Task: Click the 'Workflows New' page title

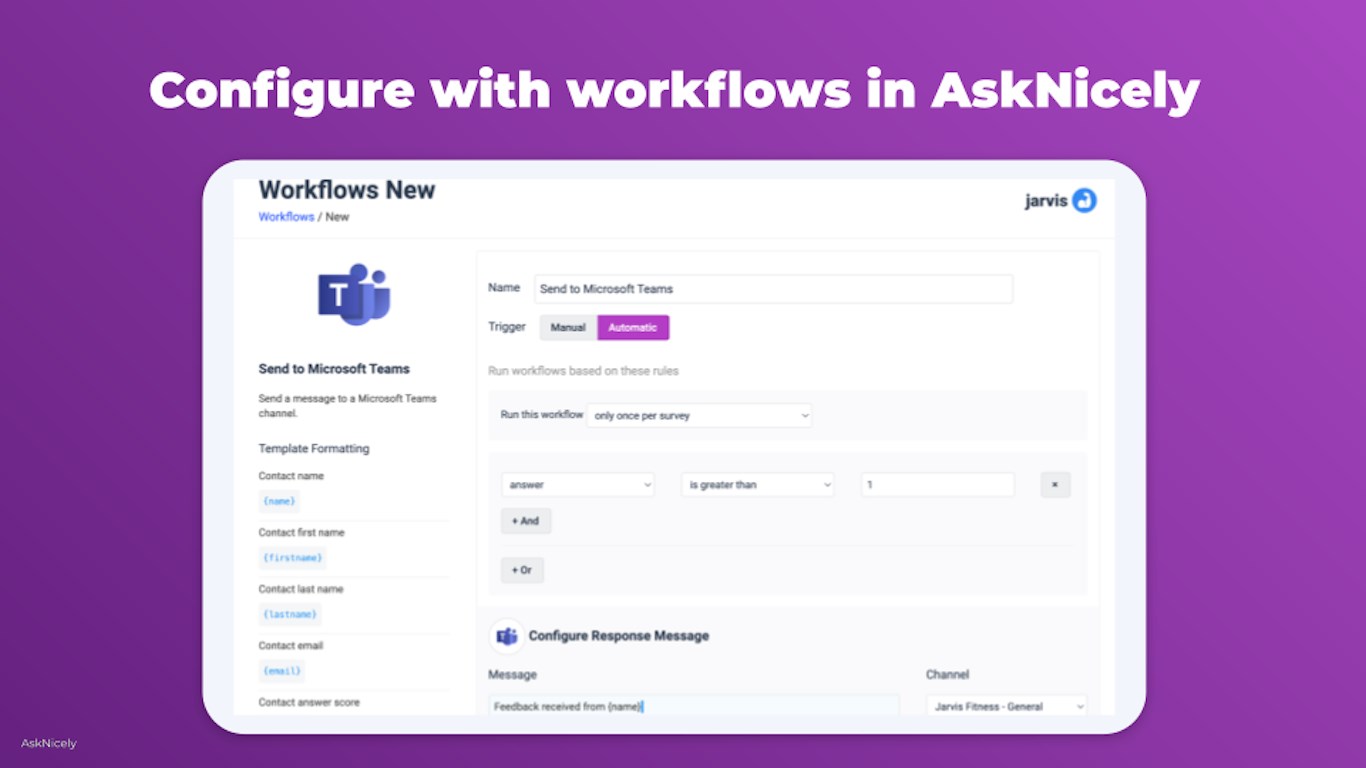Action: 347,190
